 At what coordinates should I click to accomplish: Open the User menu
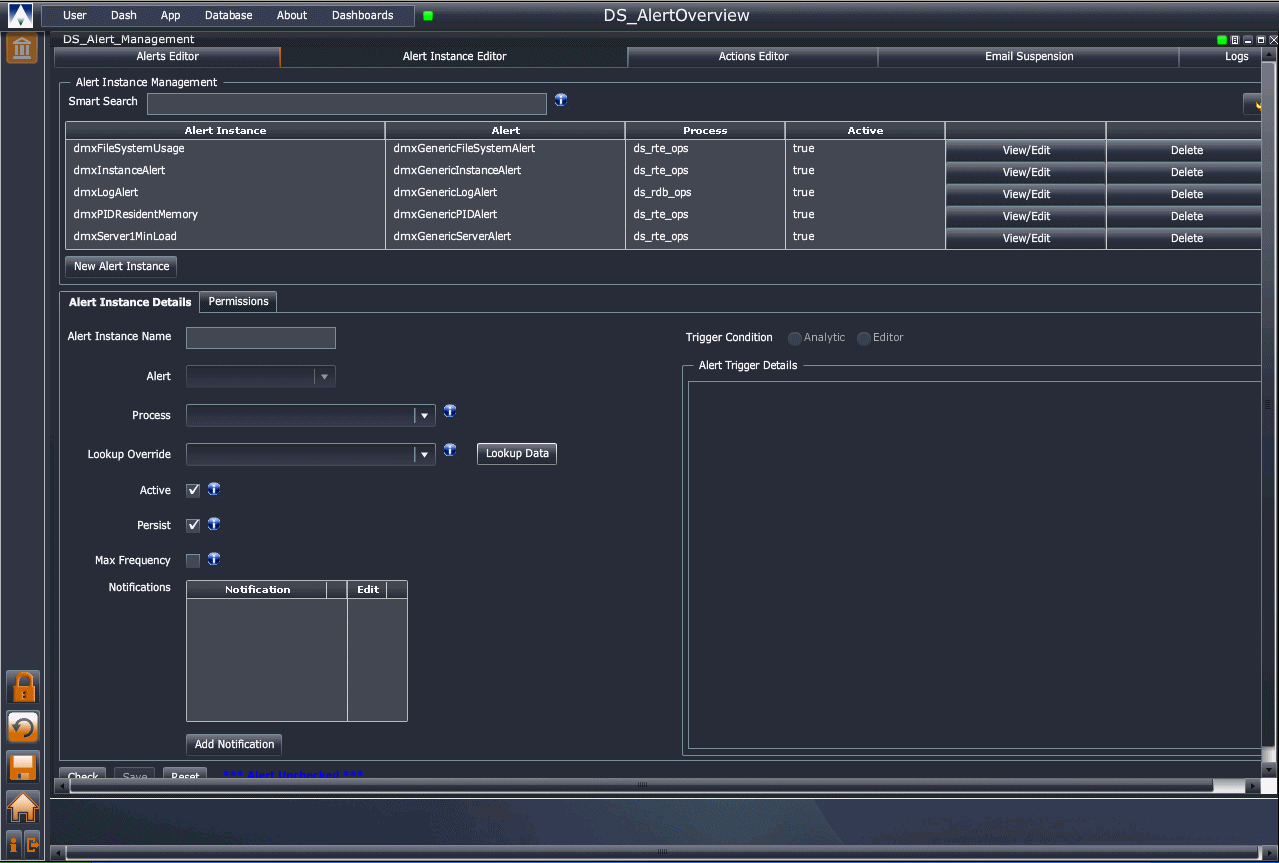point(75,15)
